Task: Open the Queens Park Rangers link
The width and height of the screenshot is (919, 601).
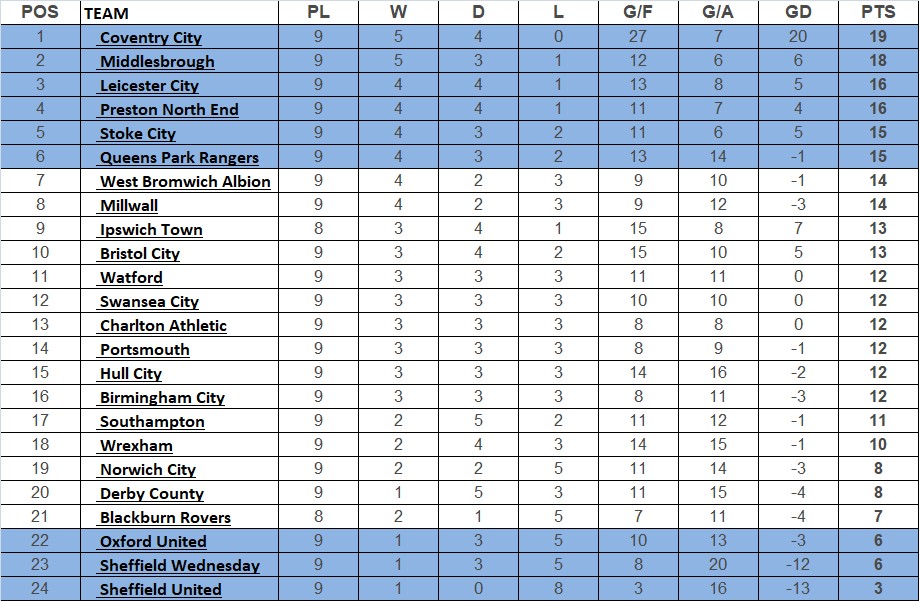Action: coord(179,158)
